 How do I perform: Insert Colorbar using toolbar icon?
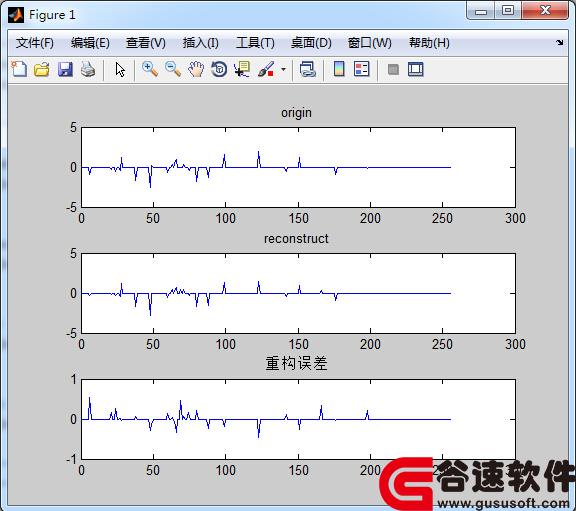[339, 69]
